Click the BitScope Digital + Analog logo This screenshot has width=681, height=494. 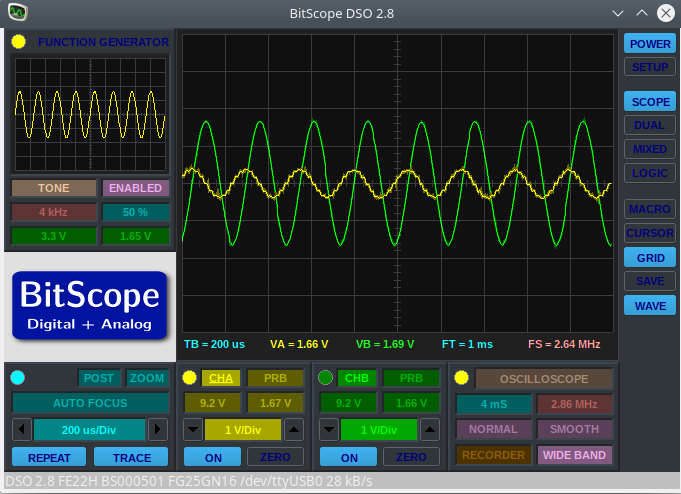[x=90, y=304]
